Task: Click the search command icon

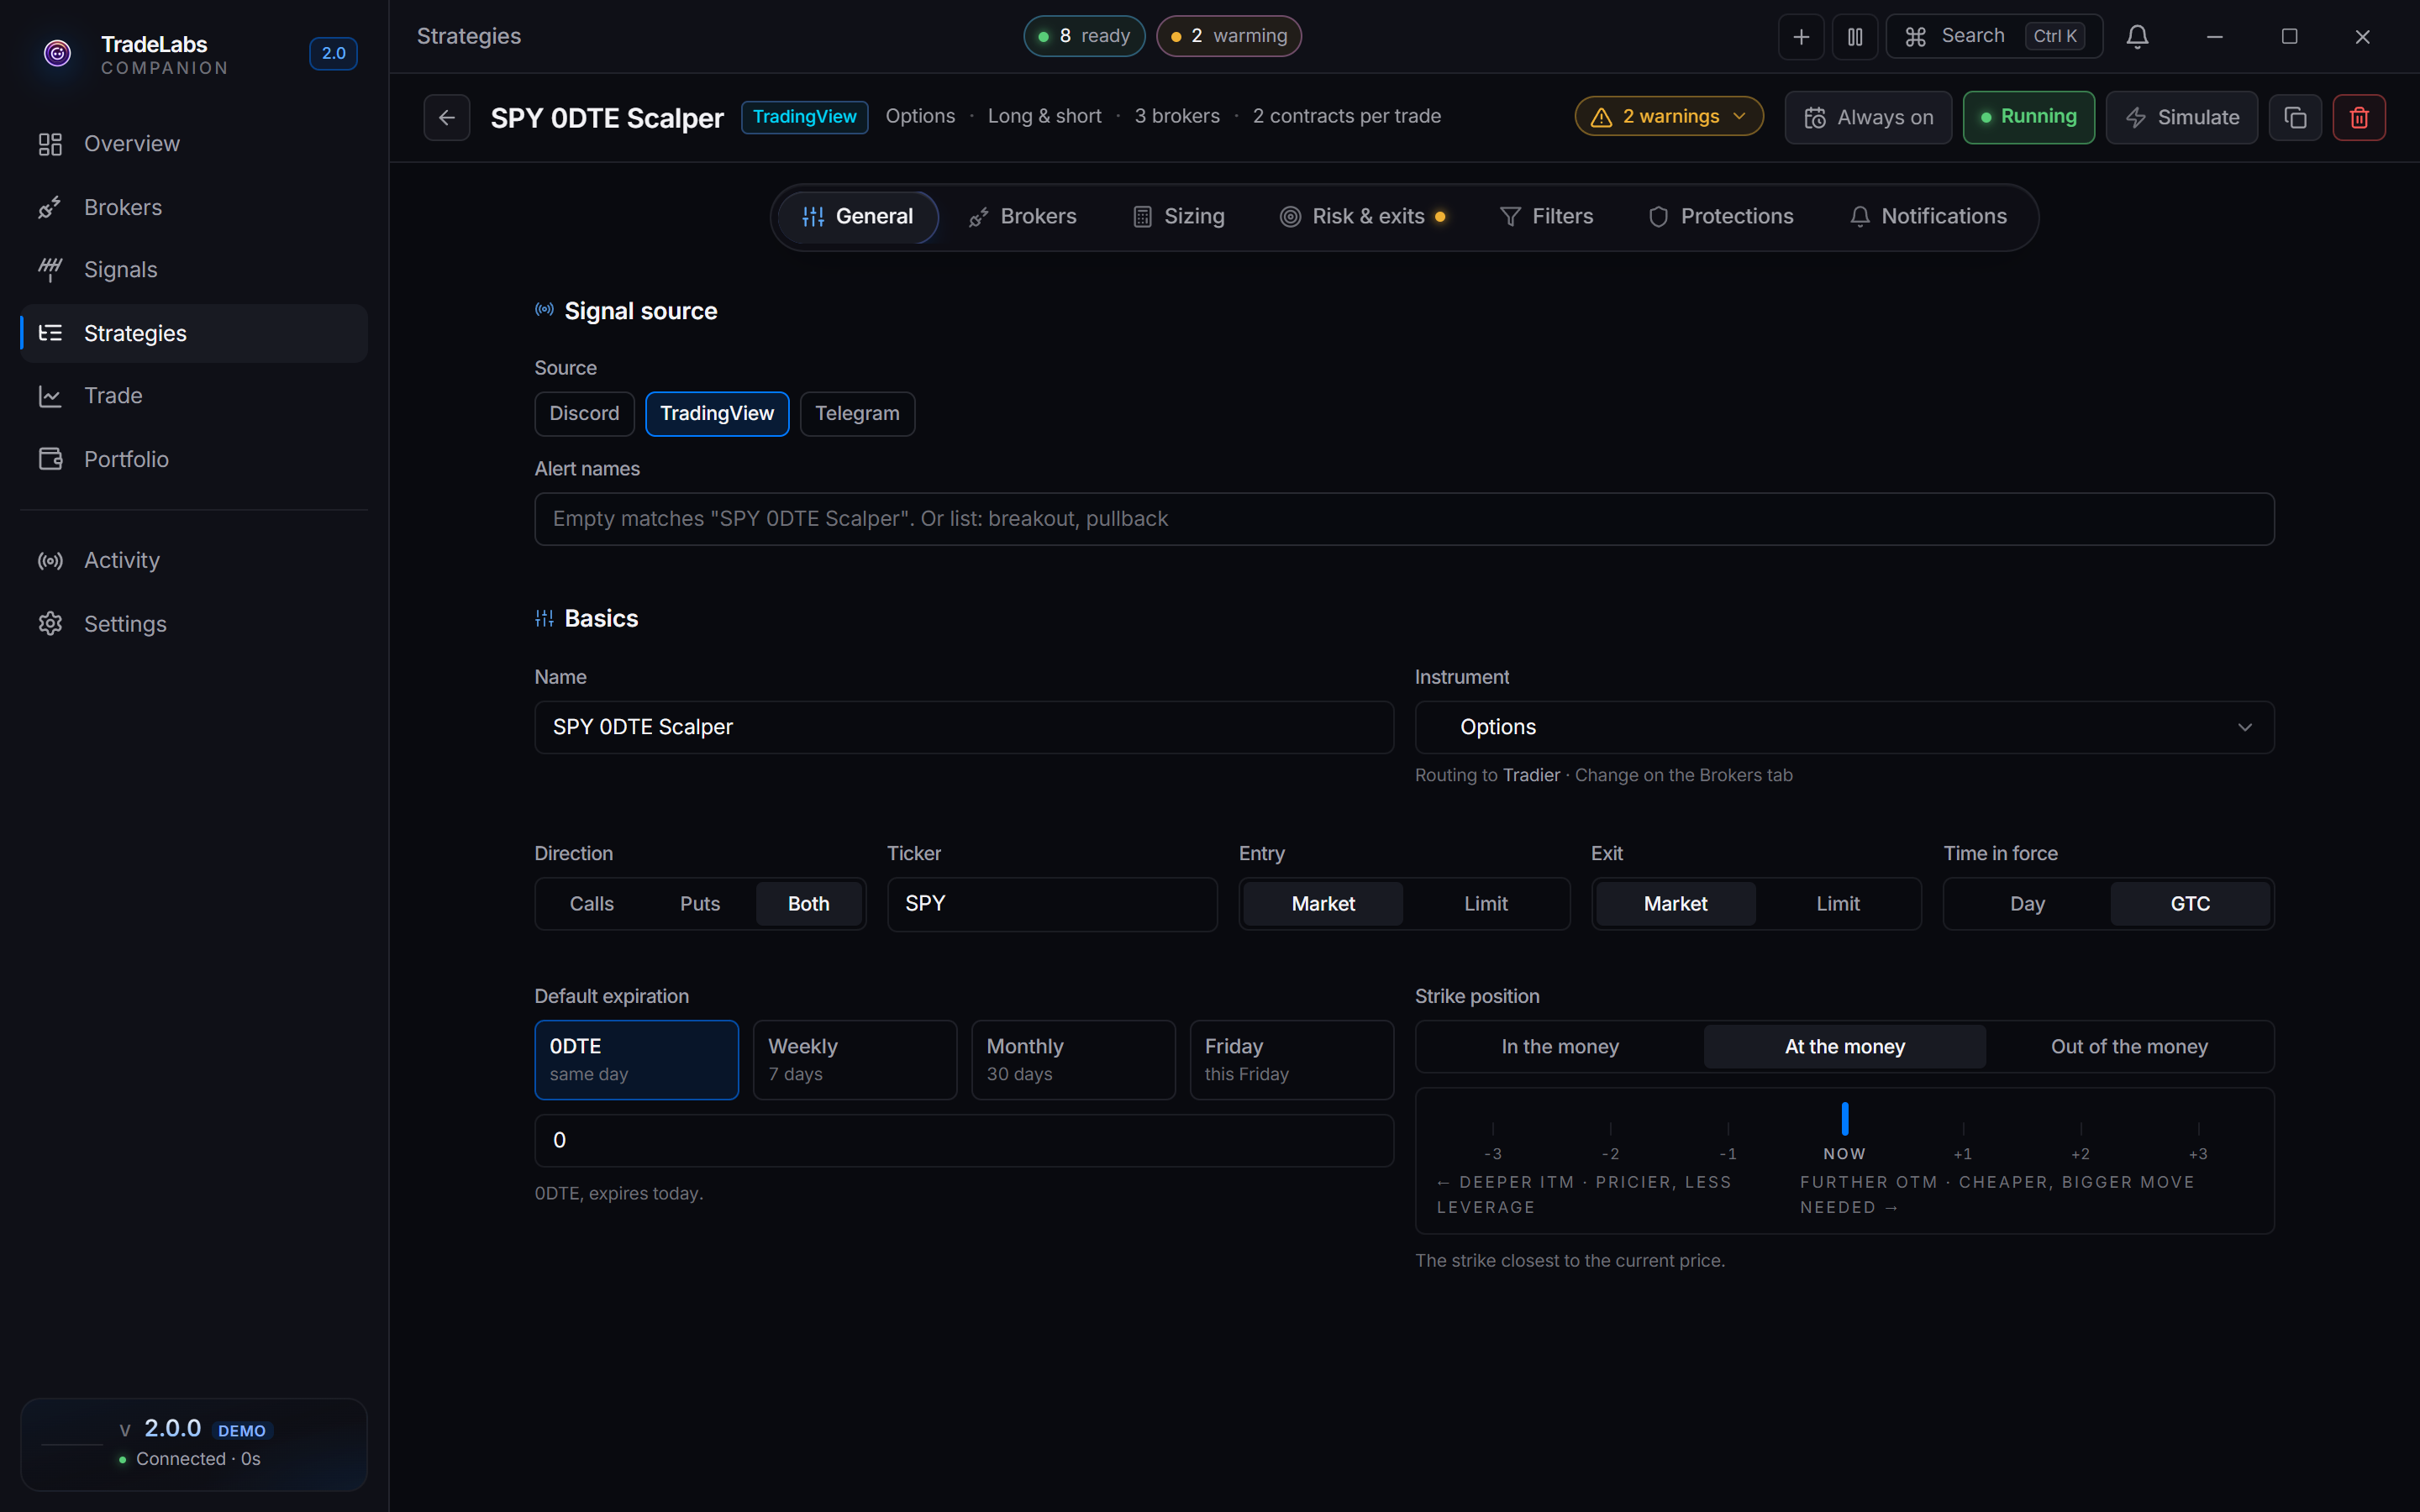Action: pos(1915,37)
